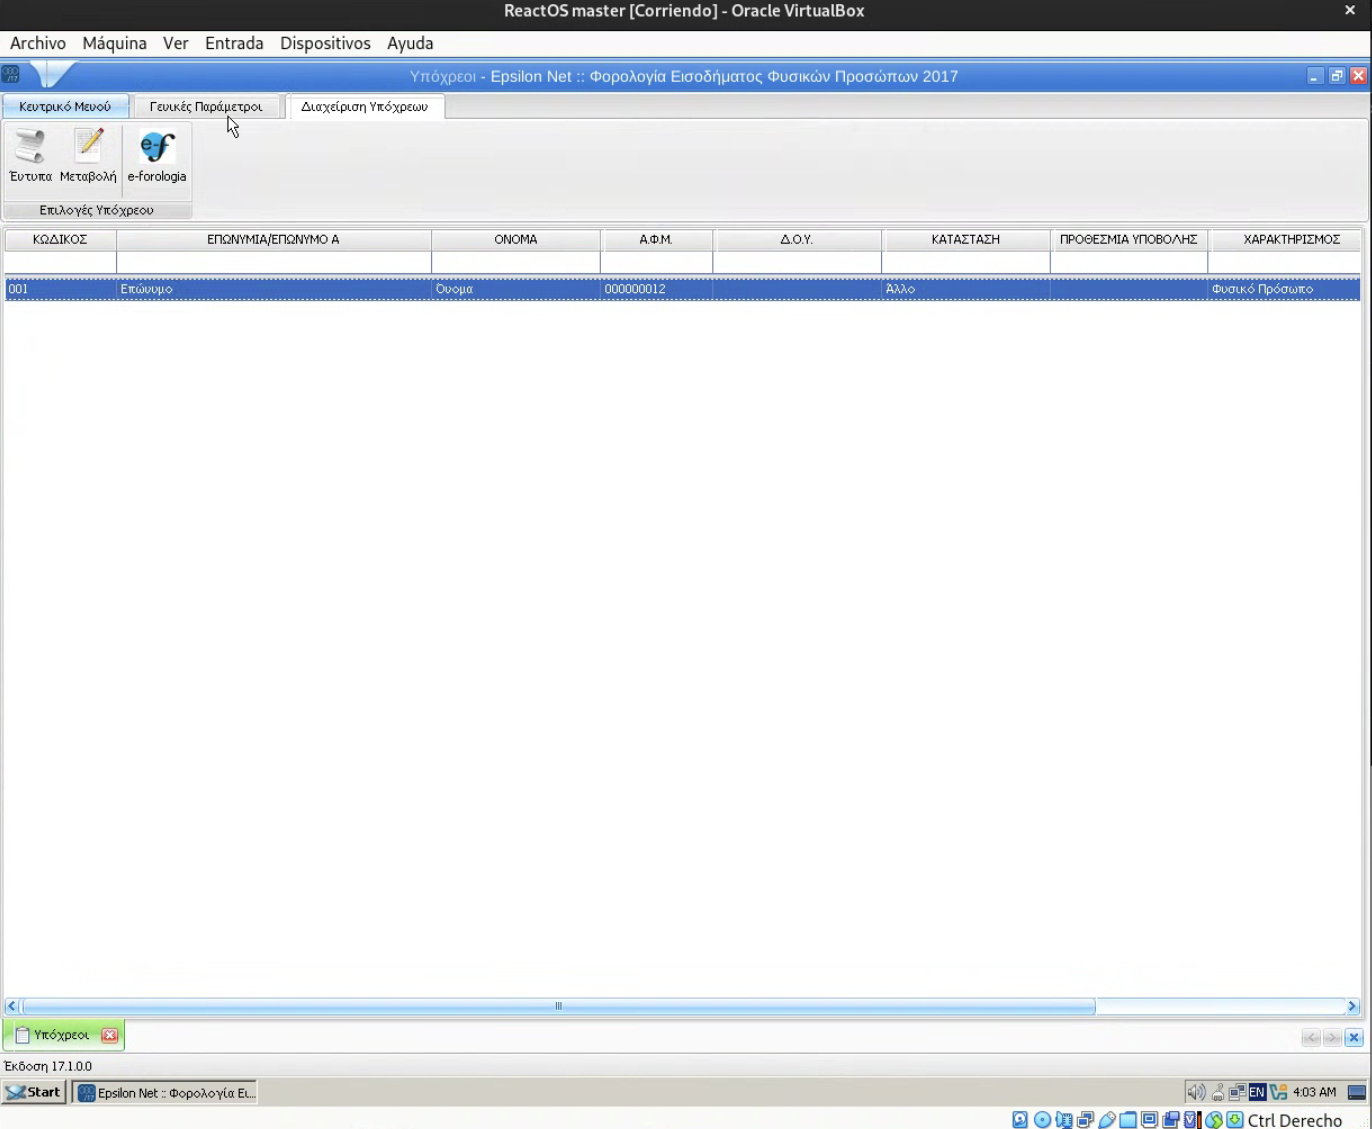Click the ΧΑΡΑΚΤΗΡΙΣΜΟΣ column header

(1285, 240)
